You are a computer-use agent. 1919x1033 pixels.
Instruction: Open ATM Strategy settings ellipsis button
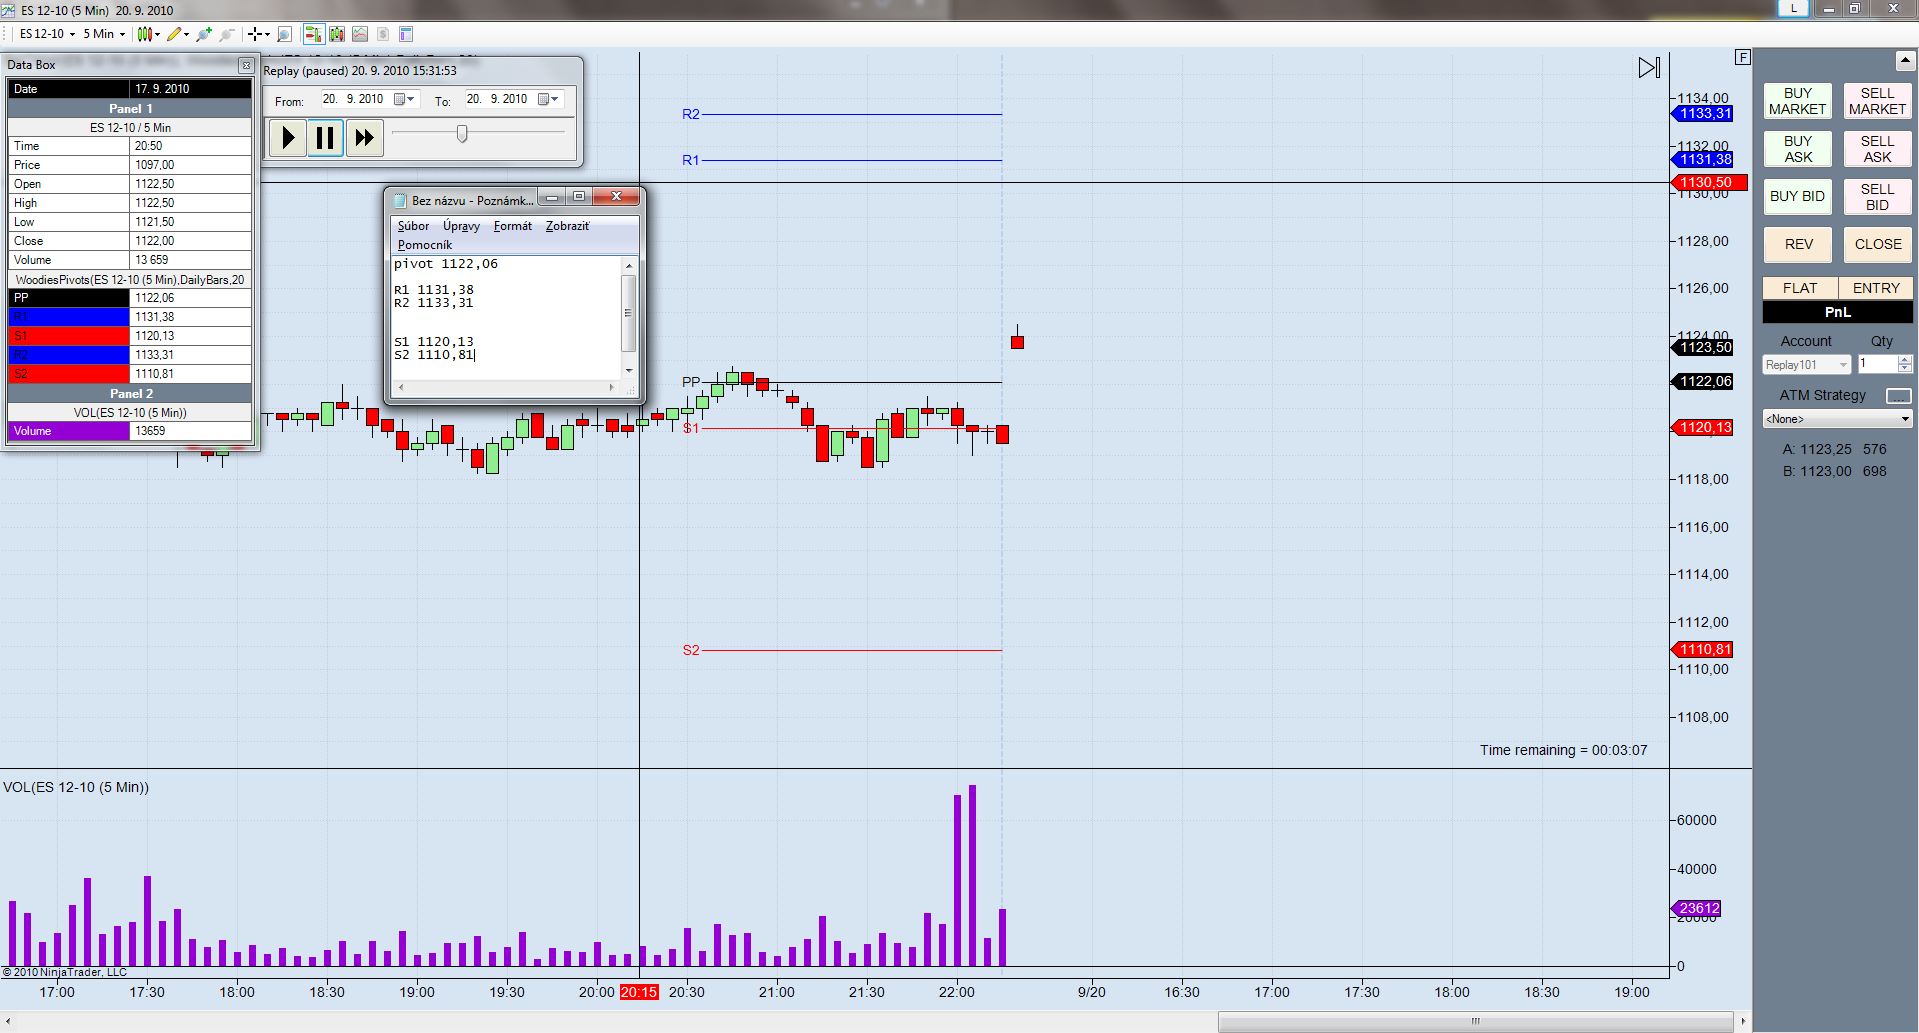[x=1898, y=396]
